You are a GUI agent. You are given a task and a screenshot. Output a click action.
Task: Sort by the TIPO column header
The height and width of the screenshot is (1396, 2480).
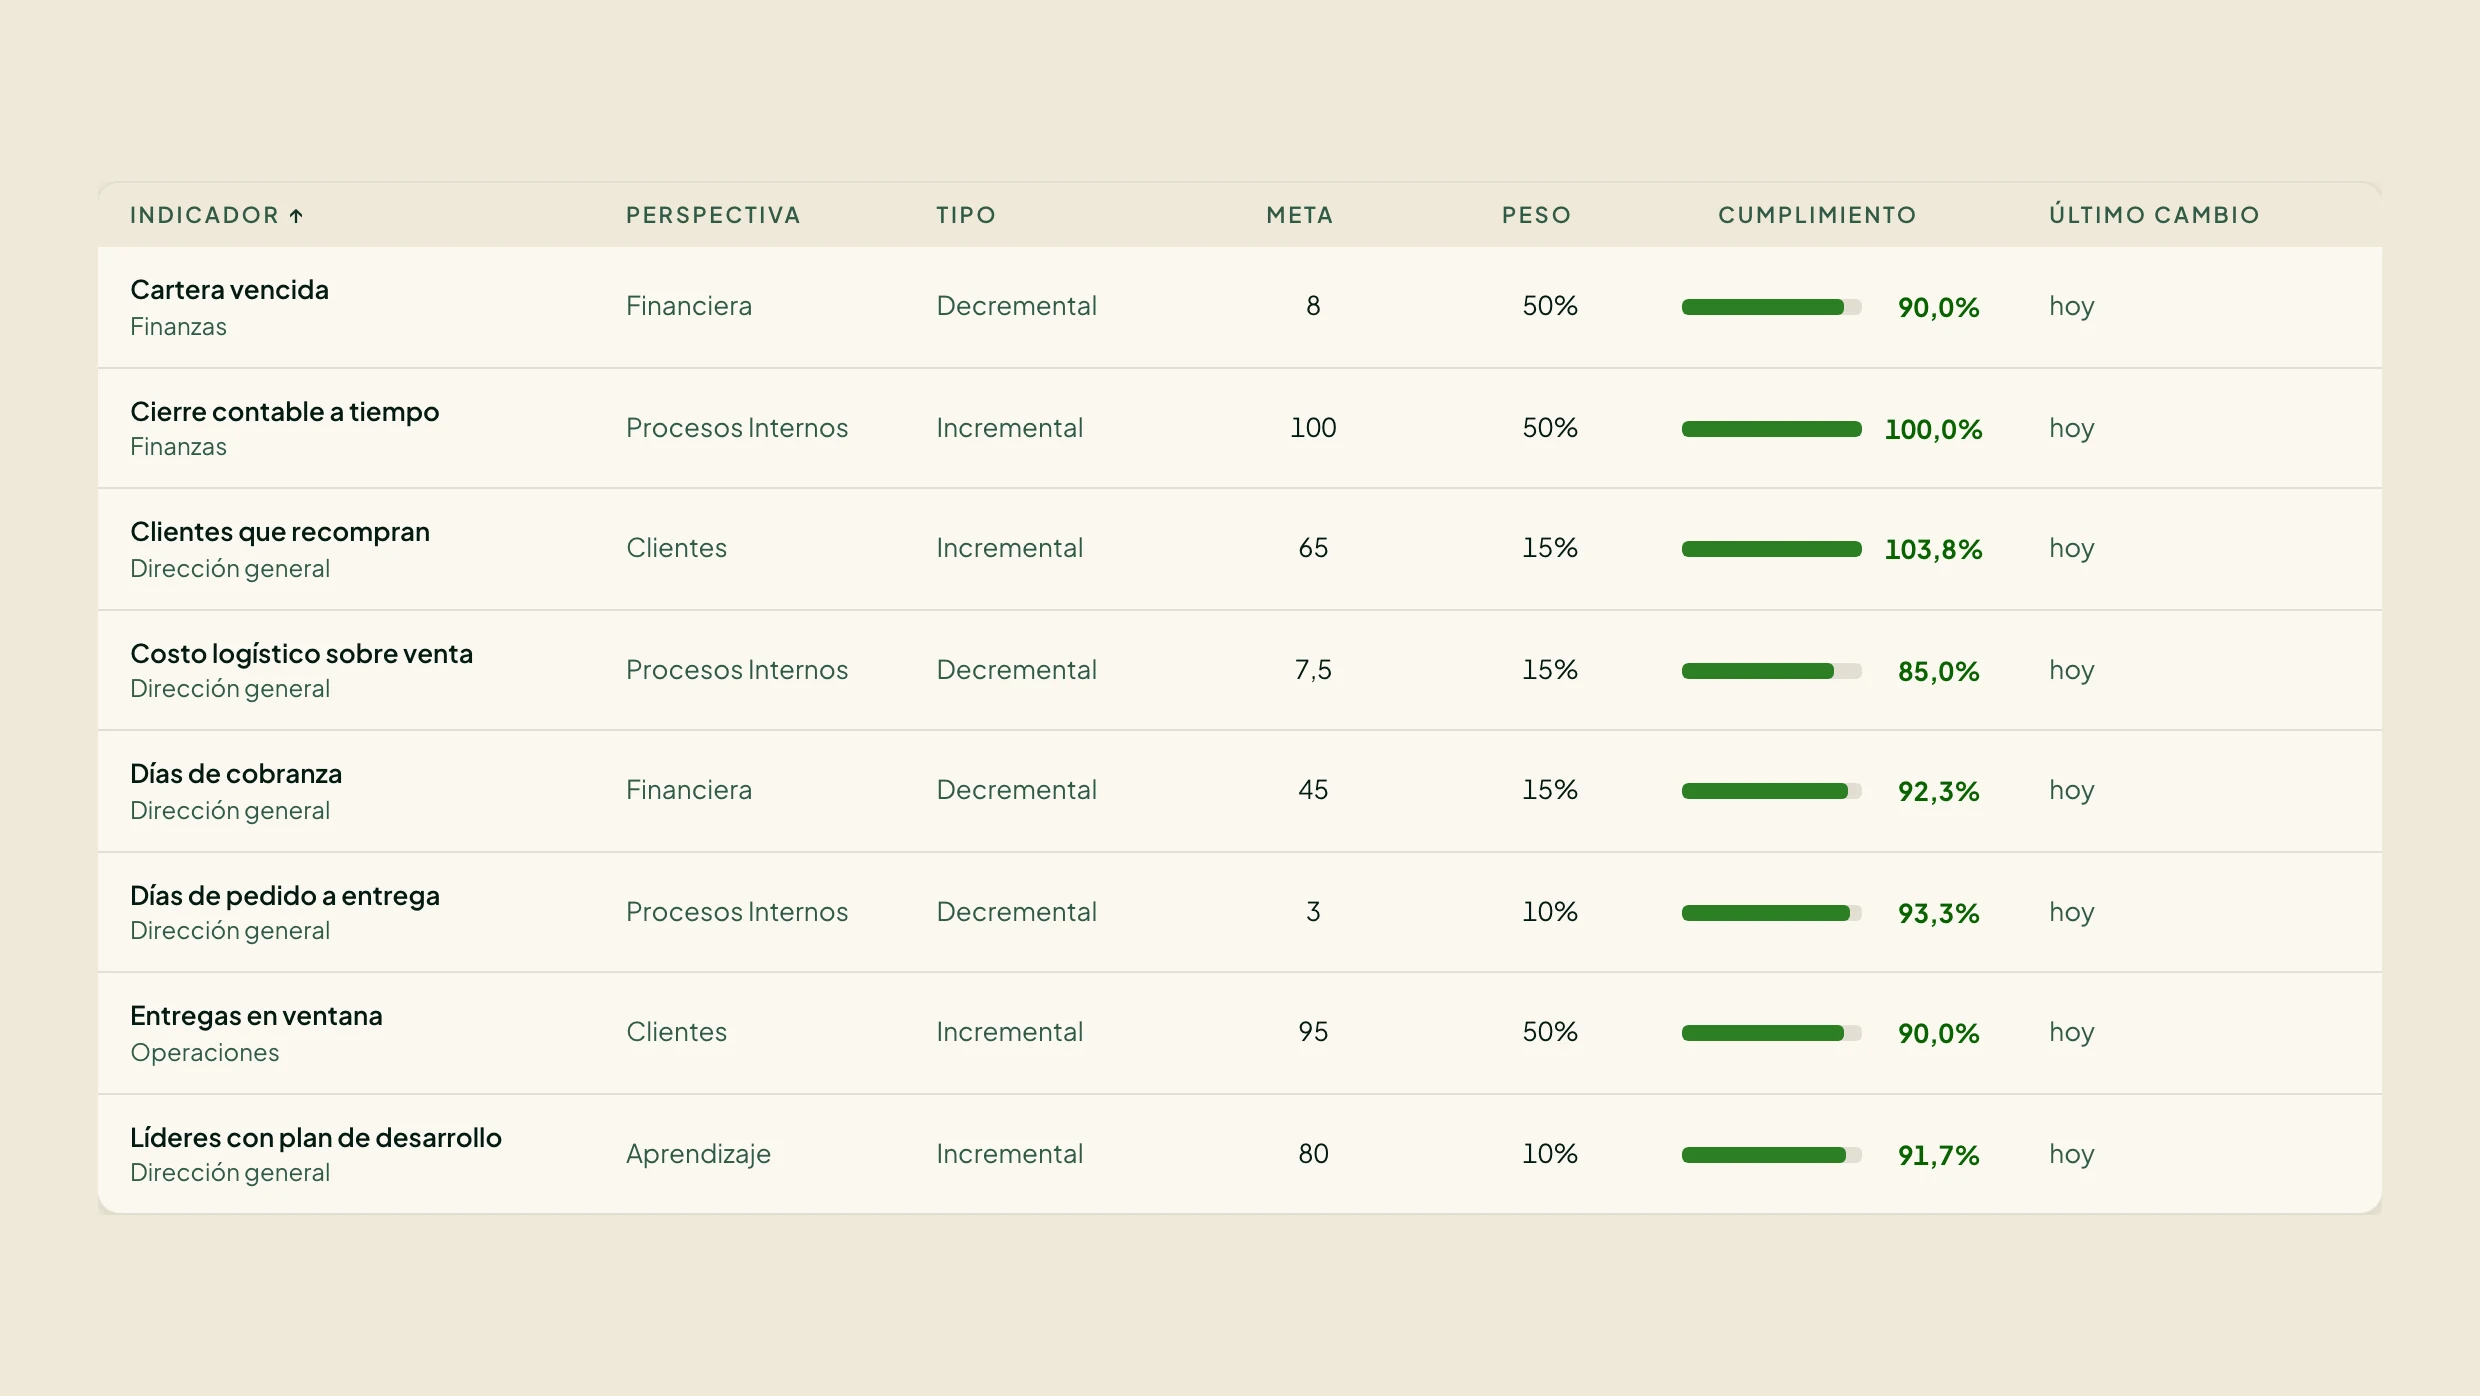966,215
